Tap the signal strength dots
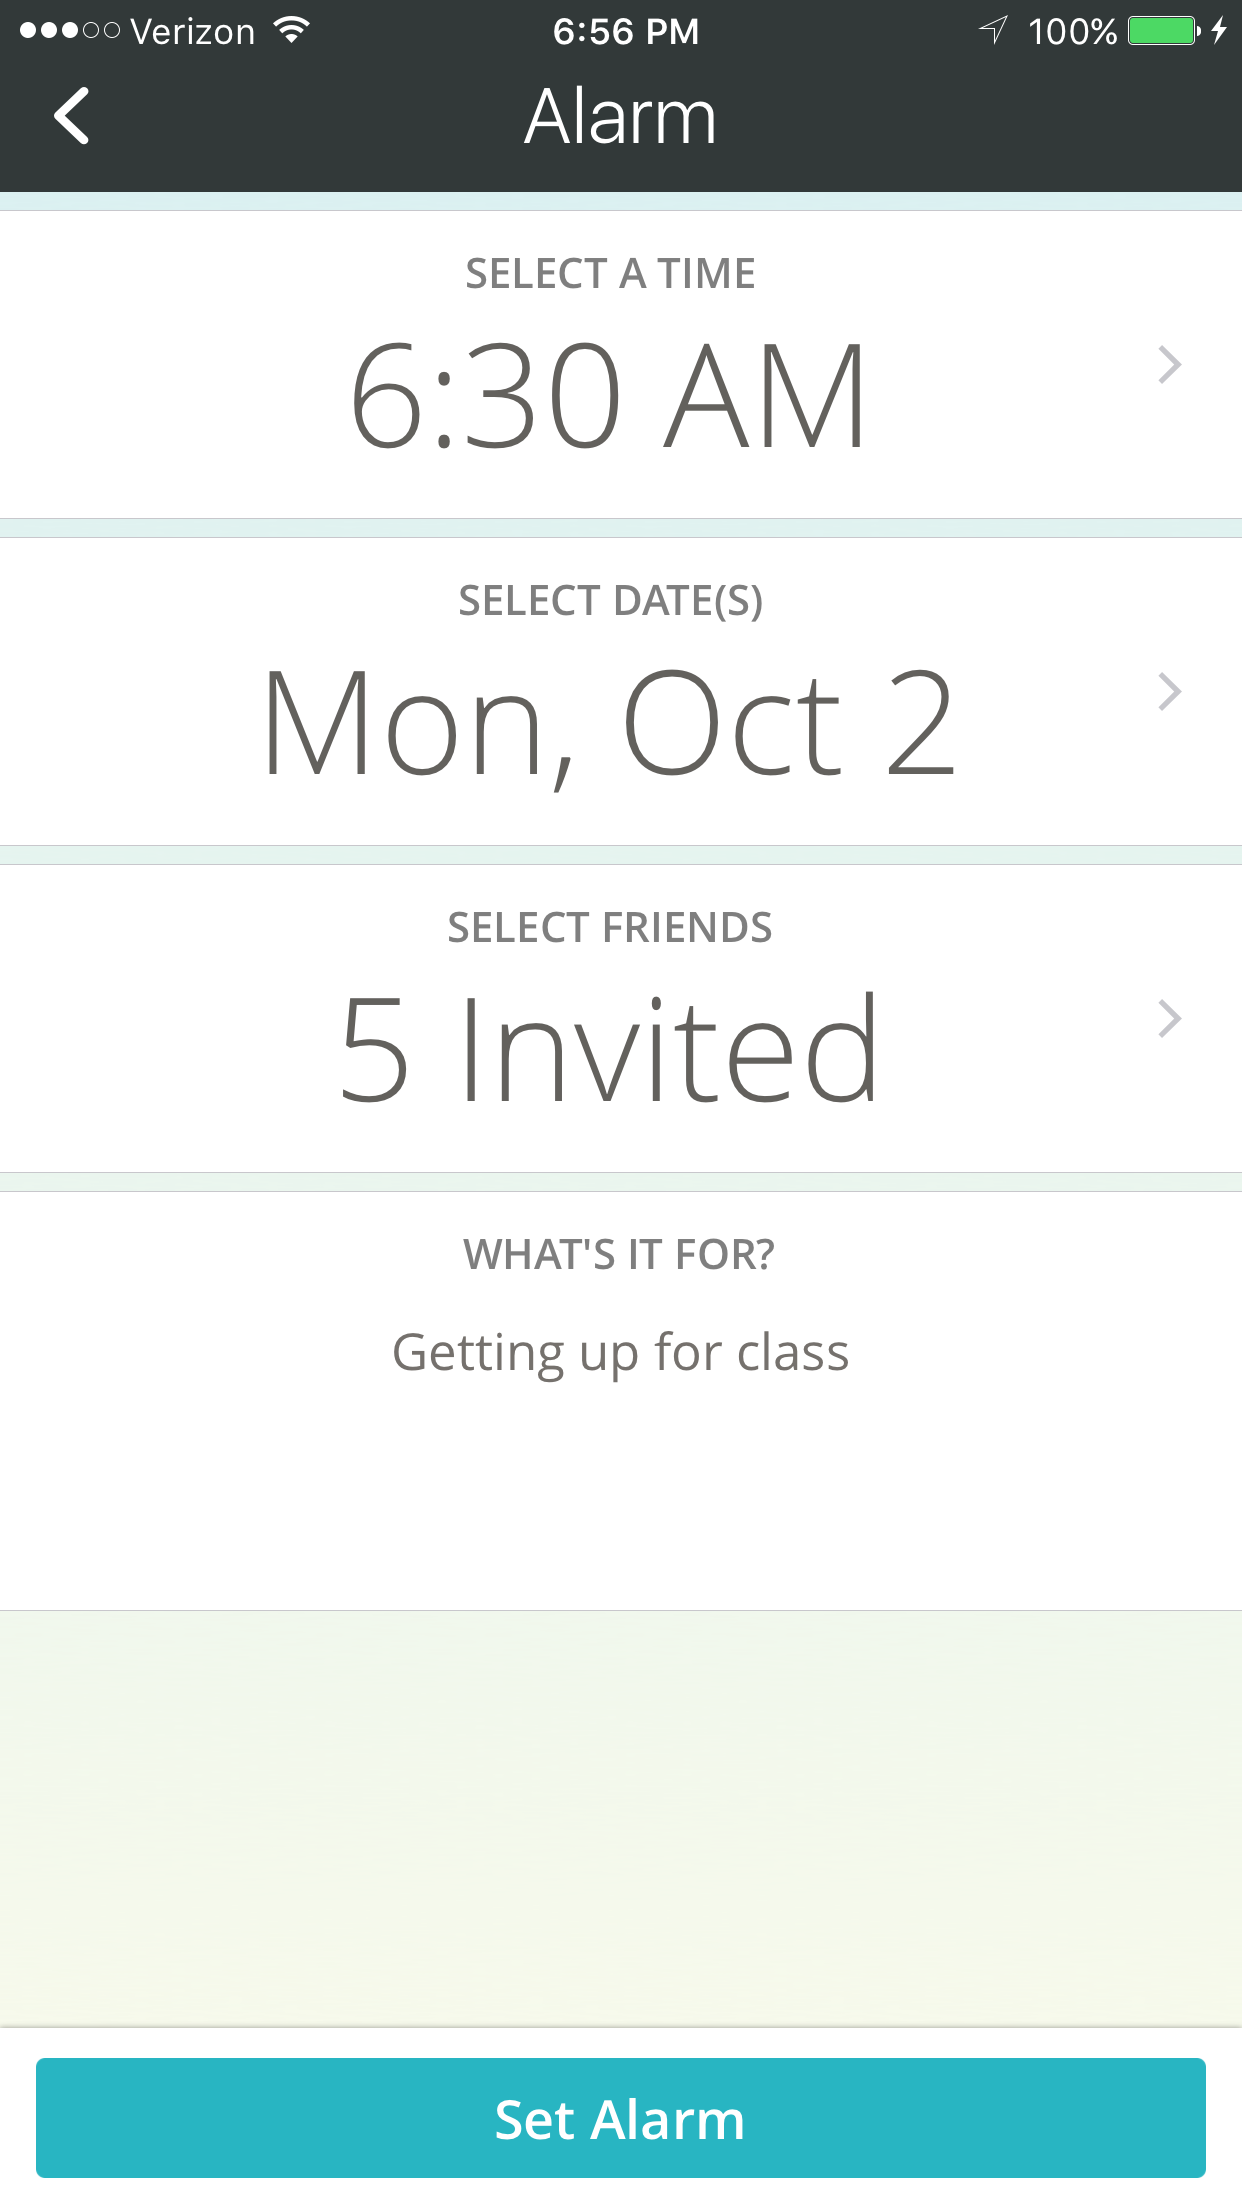This screenshot has height=2208, width=1242. (69, 31)
